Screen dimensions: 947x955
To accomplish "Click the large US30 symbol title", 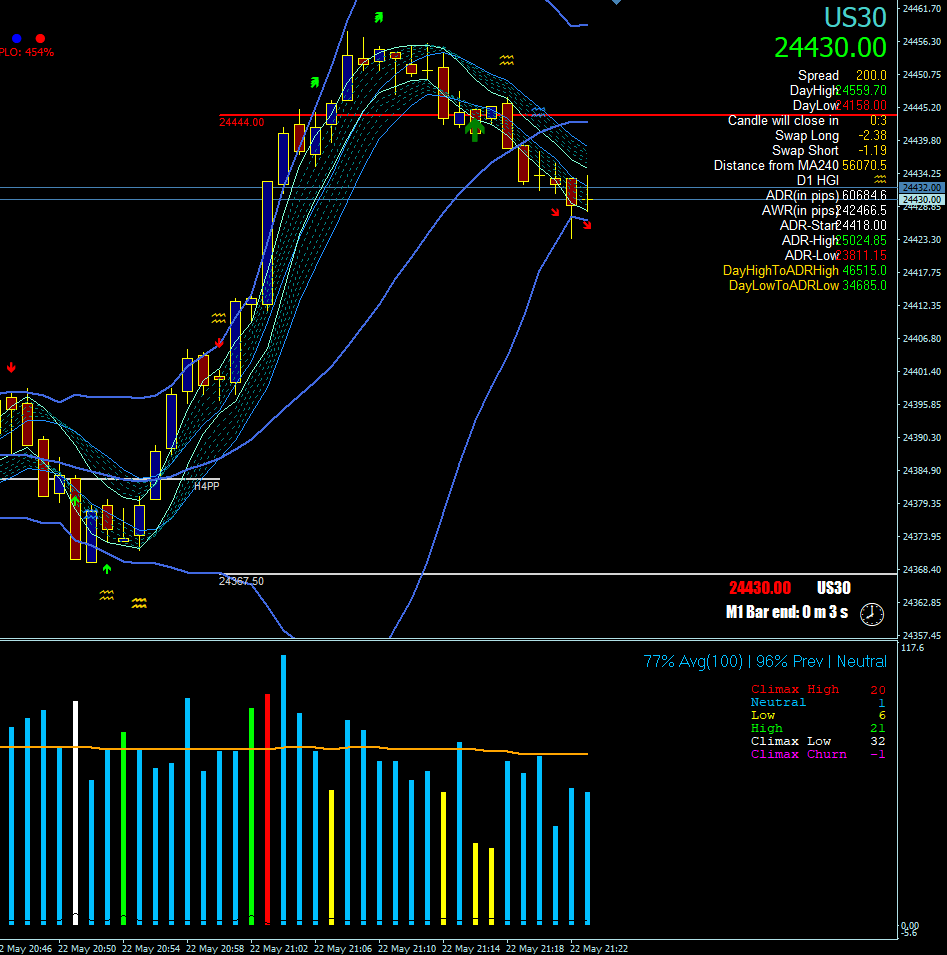I will tap(855, 18).
